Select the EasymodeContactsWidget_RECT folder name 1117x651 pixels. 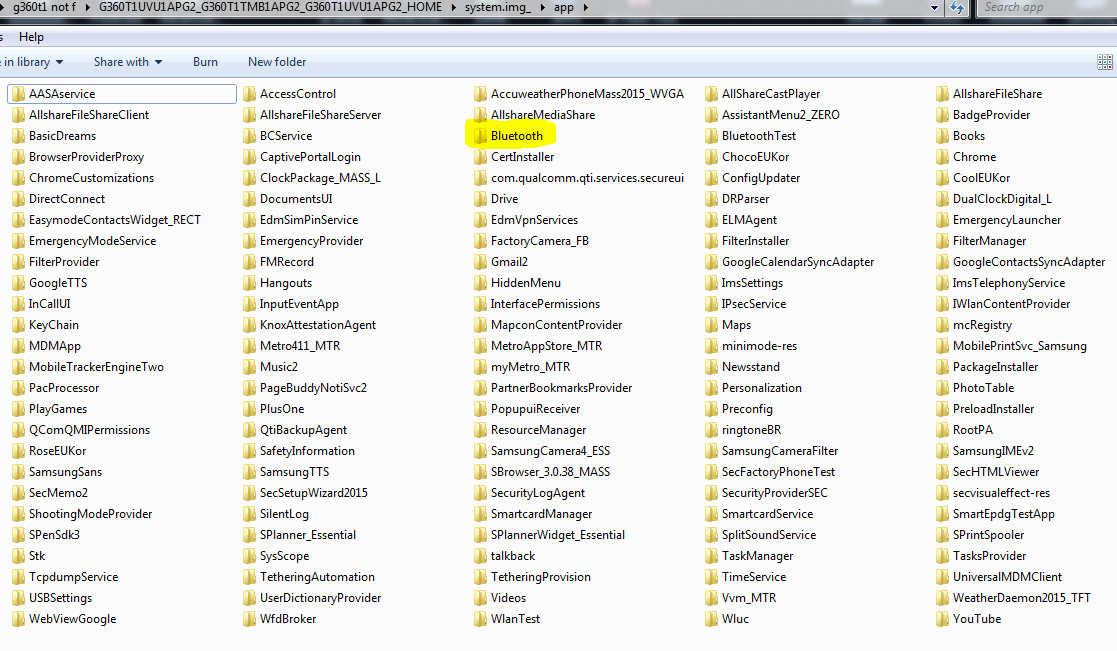115,220
